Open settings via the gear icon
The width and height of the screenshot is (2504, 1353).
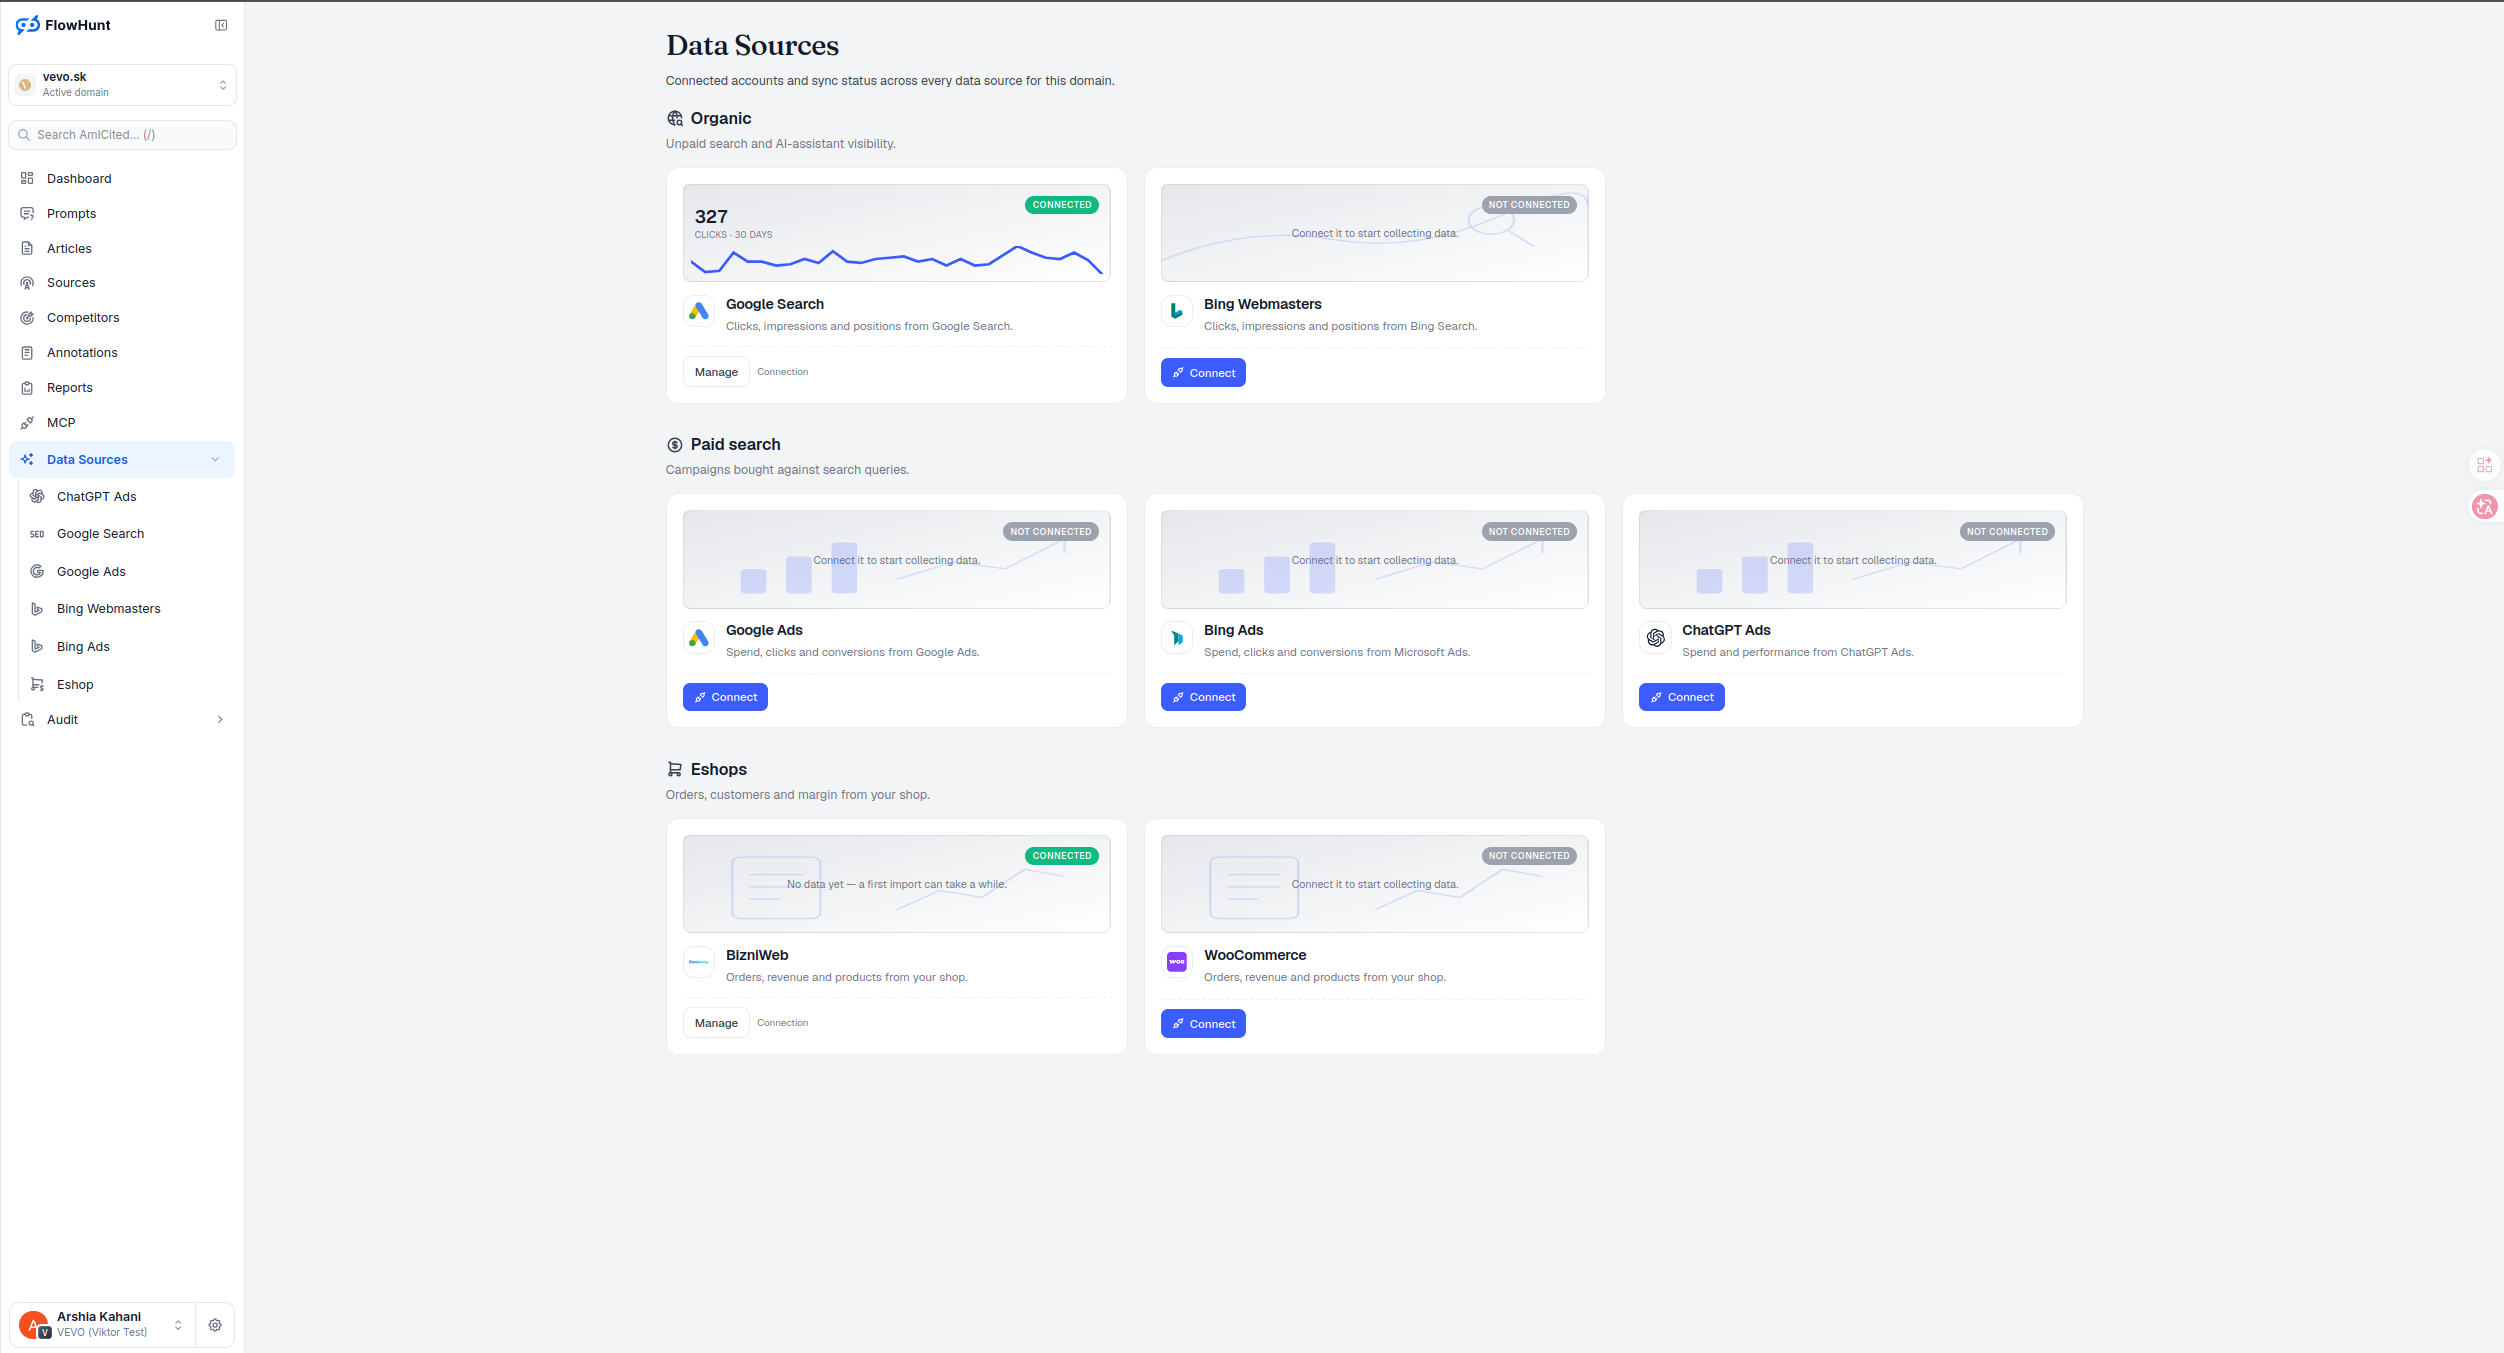tap(215, 1326)
